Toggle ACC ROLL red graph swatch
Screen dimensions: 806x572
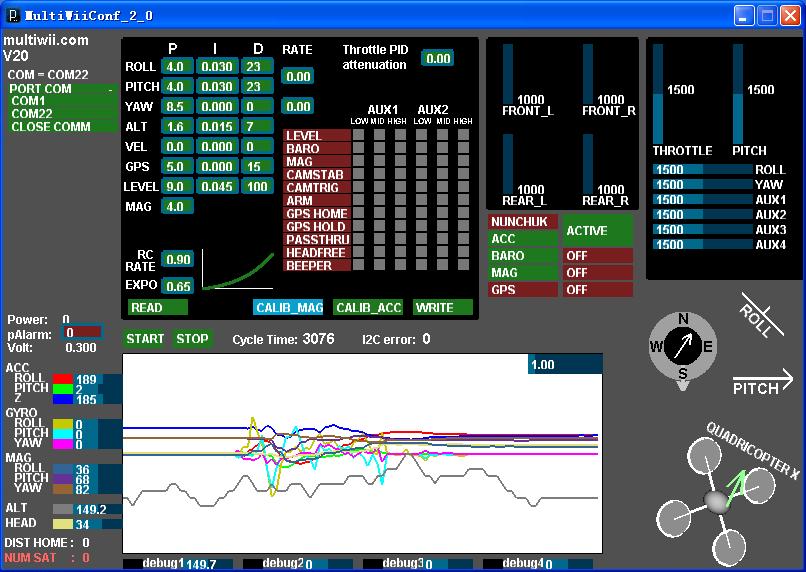[63, 379]
